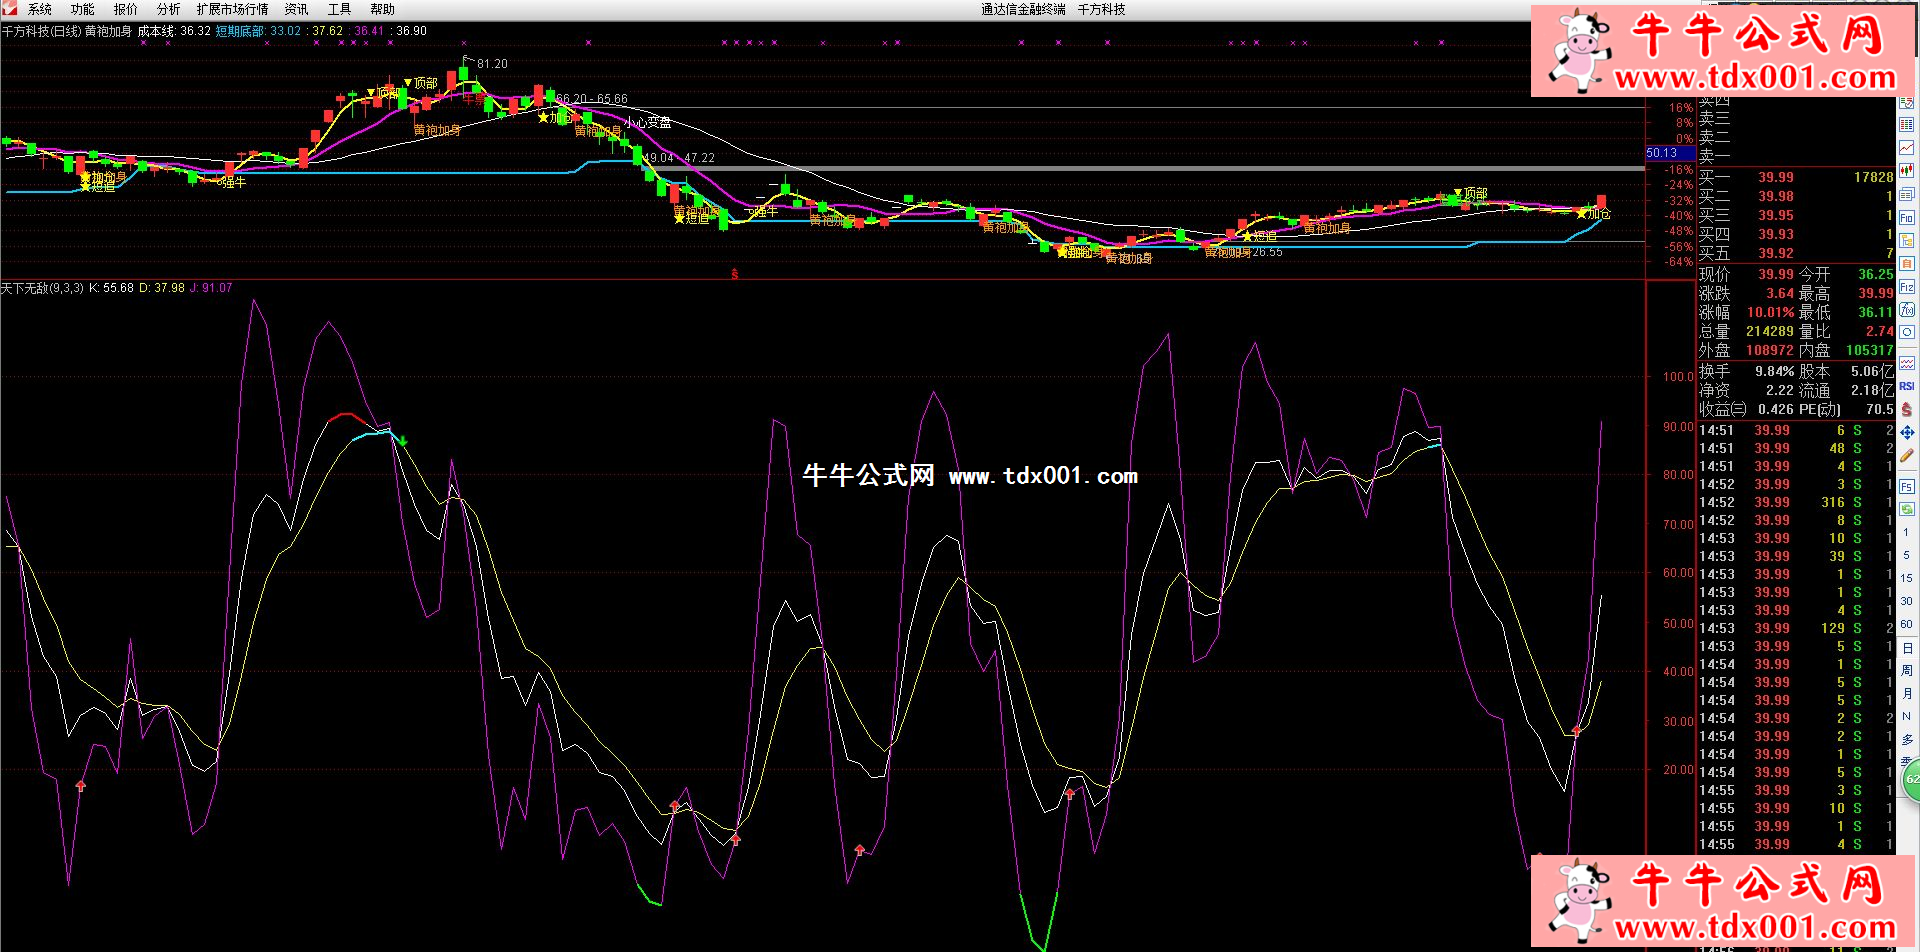Image resolution: width=1920 pixels, height=952 pixels.
Task: Switch to 1-minute period
Action: tap(1907, 533)
